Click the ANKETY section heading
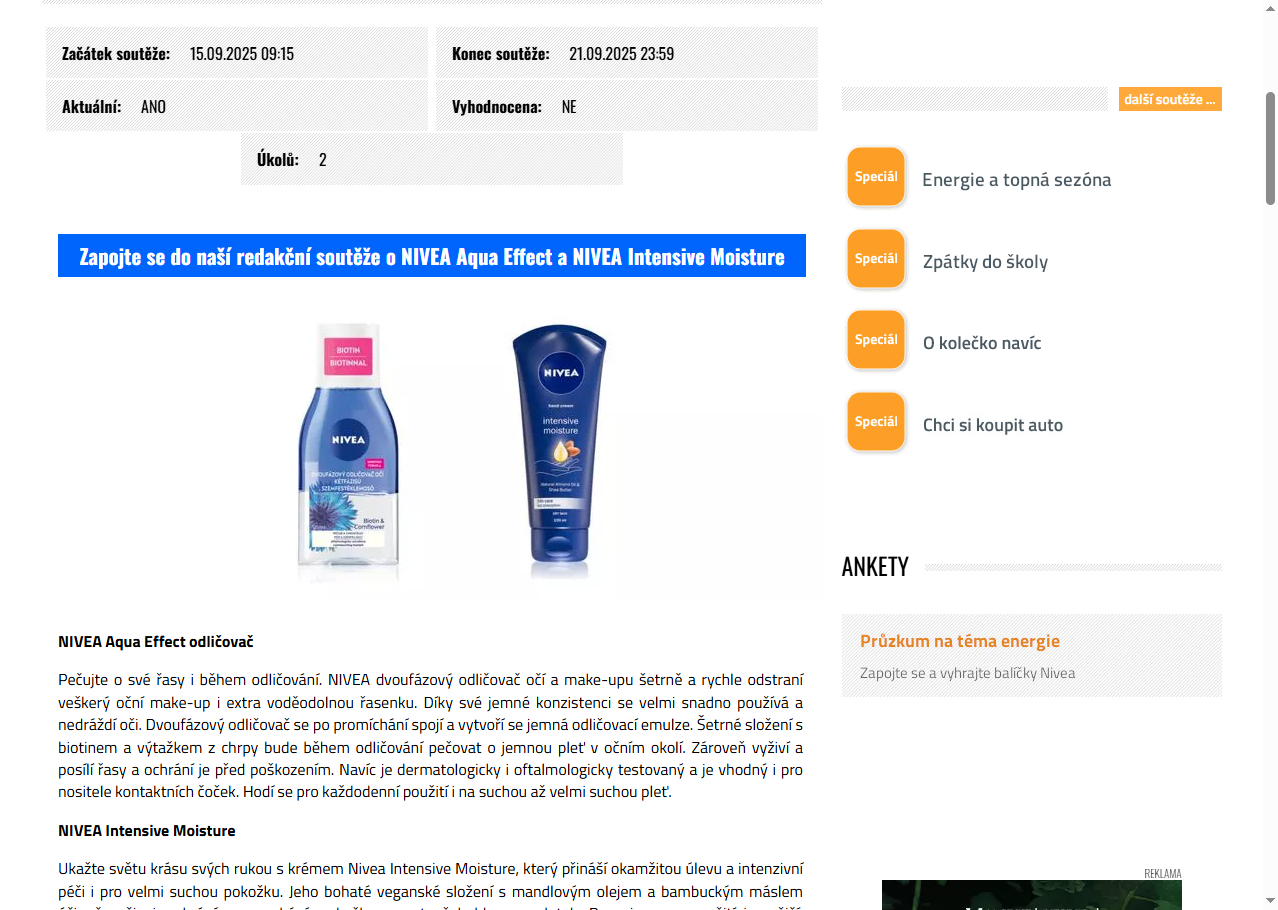 click(875, 567)
